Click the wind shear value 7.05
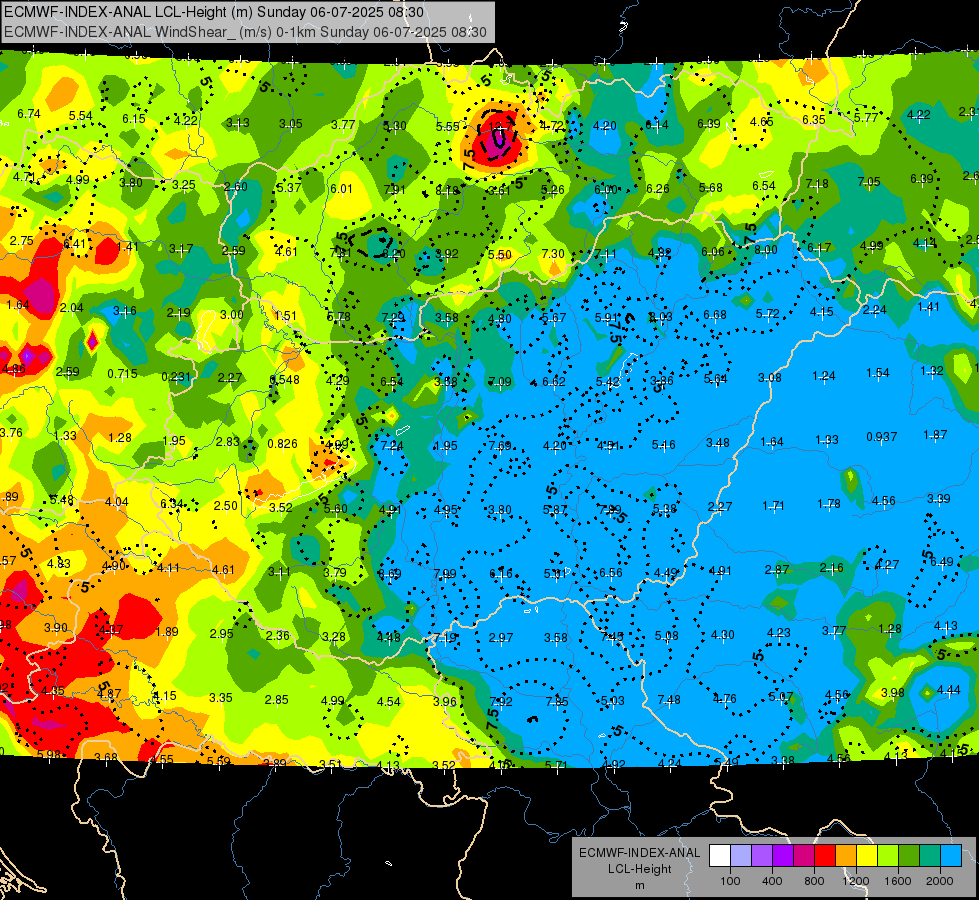The image size is (979, 900). point(869,182)
